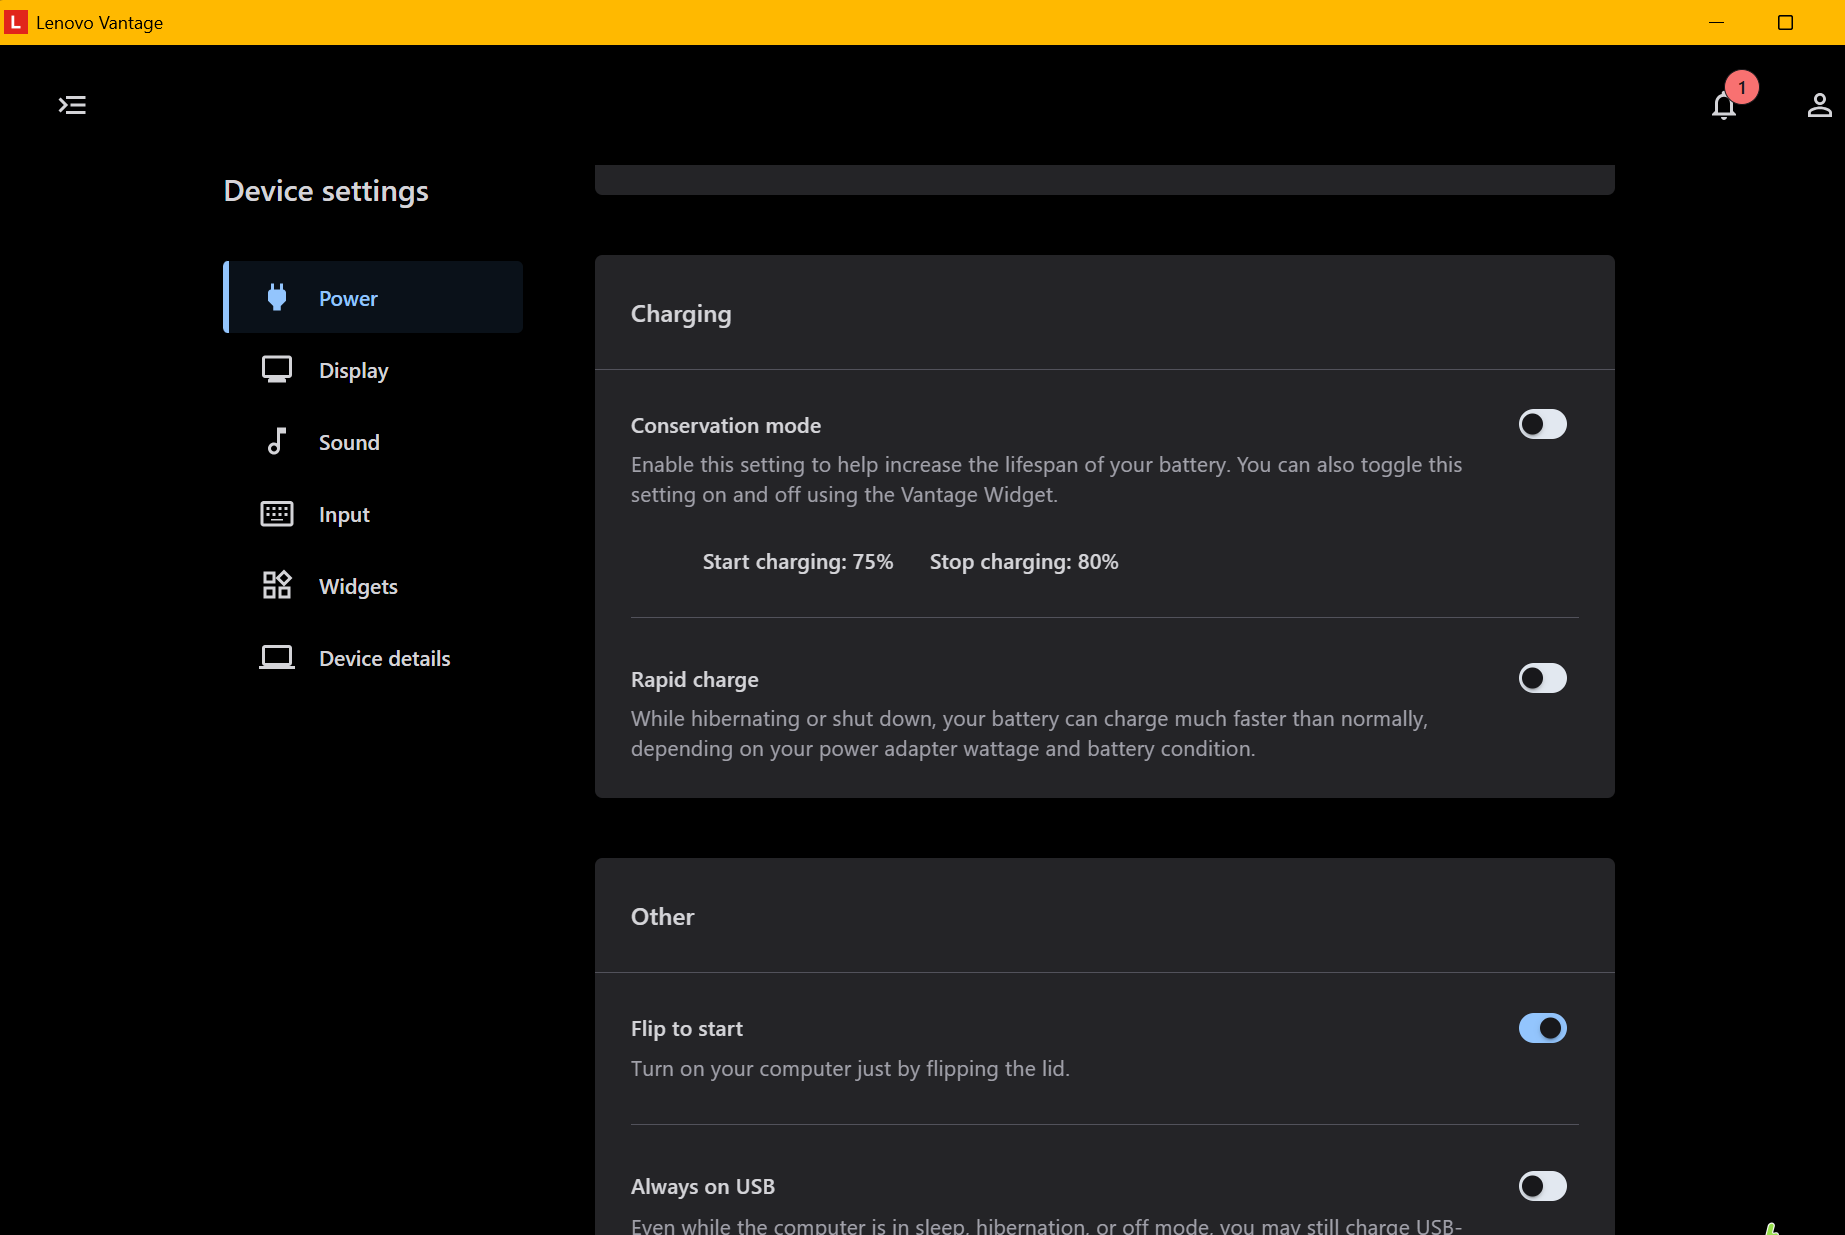Click the Lenovo Vantage title text

click(x=99, y=23)
